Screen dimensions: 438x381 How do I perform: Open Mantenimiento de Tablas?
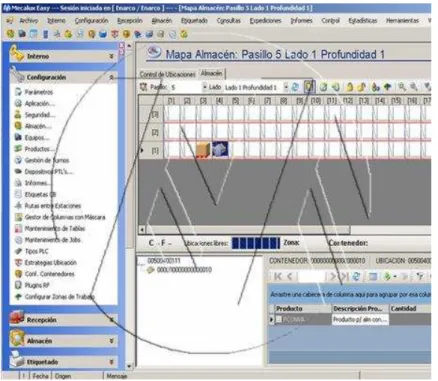click(x=55, y=228)
